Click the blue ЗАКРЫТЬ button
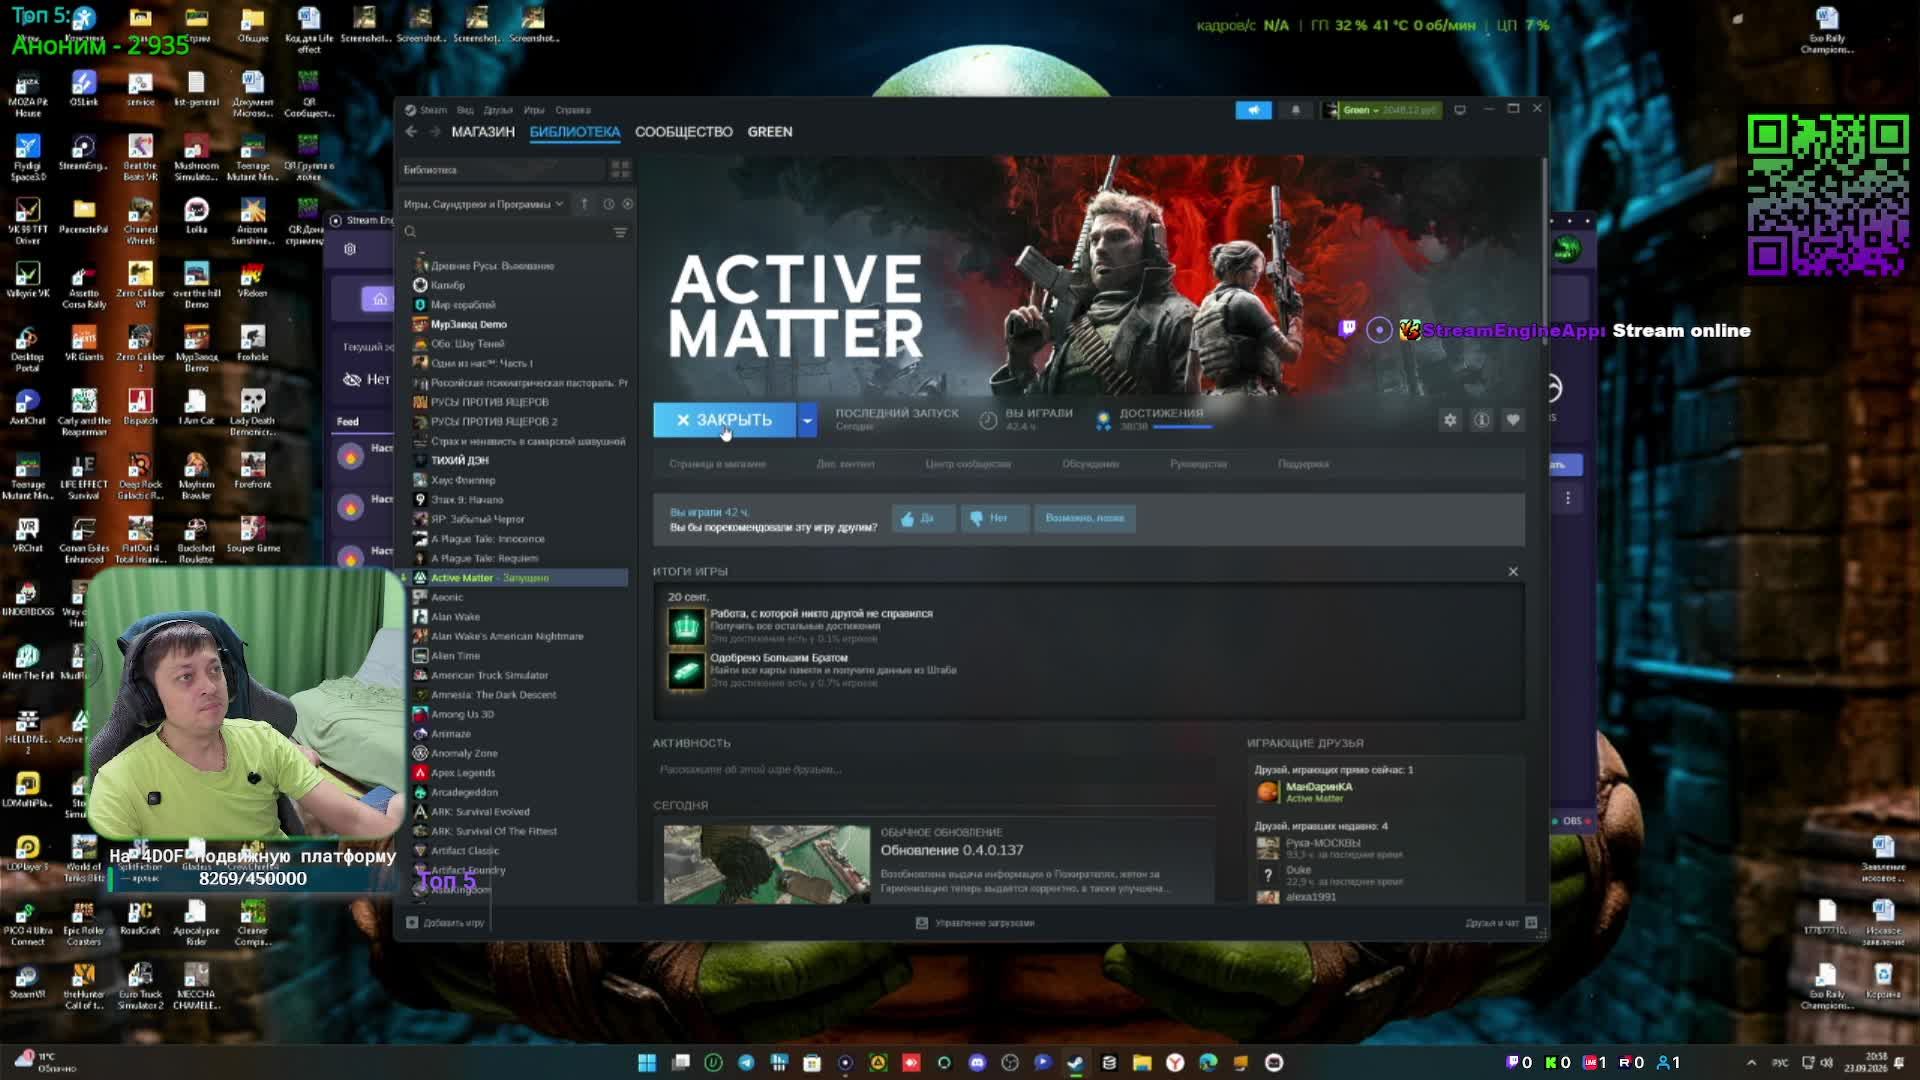Screen dimensions: 1920x1080 click(x=724, y=420)
